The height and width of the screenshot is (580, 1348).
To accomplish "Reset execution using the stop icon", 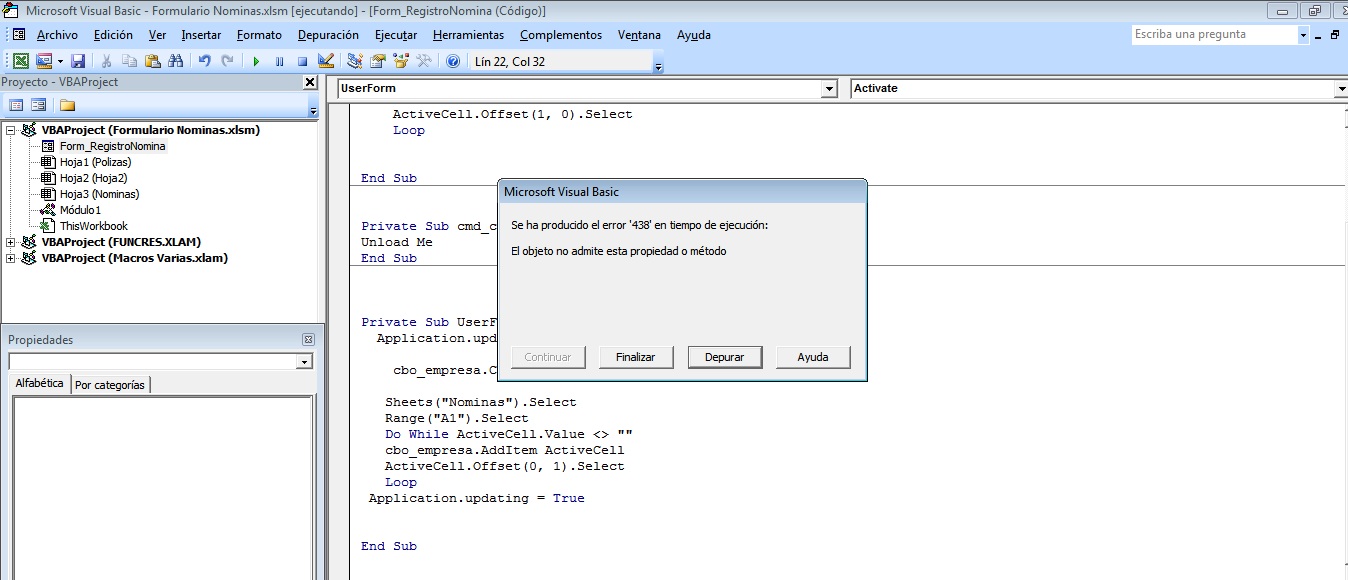I will tap(302, 60).
